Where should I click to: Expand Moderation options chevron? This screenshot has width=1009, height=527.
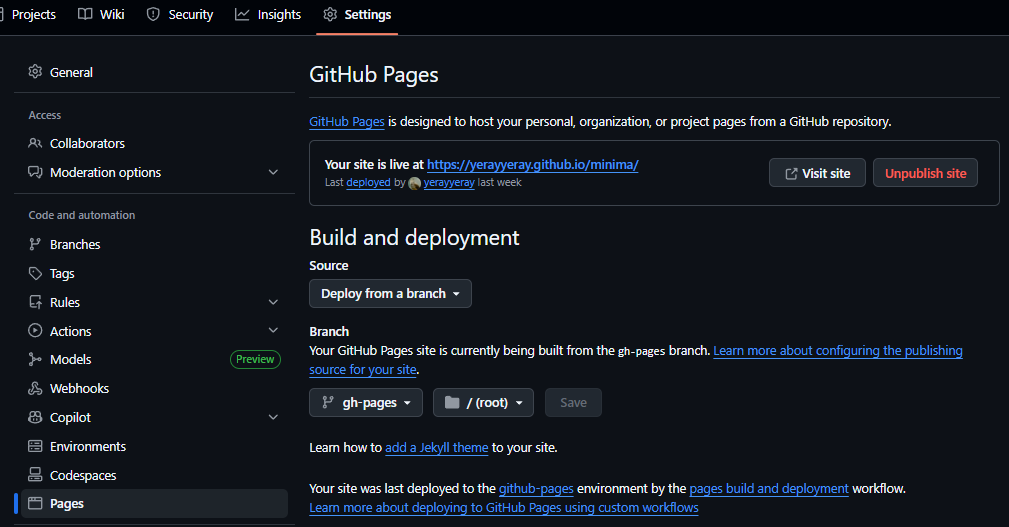(273, 172)
